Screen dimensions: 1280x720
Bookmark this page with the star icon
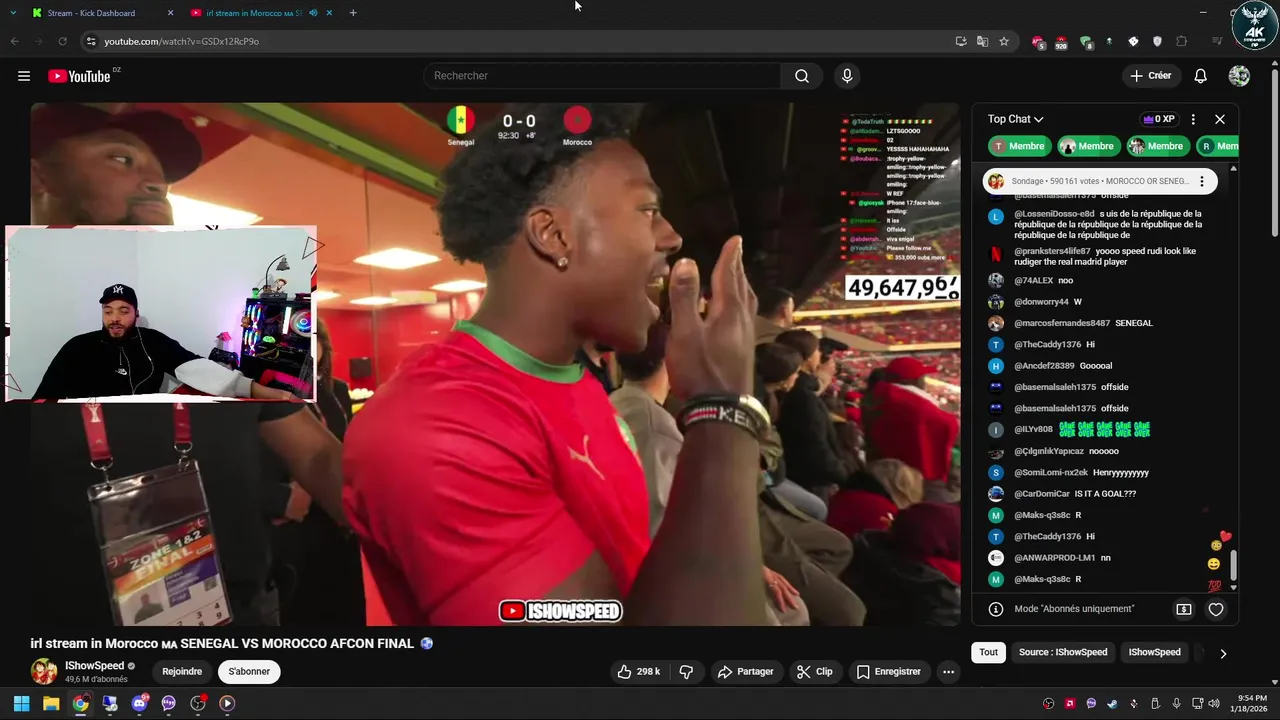point(1004,41)
